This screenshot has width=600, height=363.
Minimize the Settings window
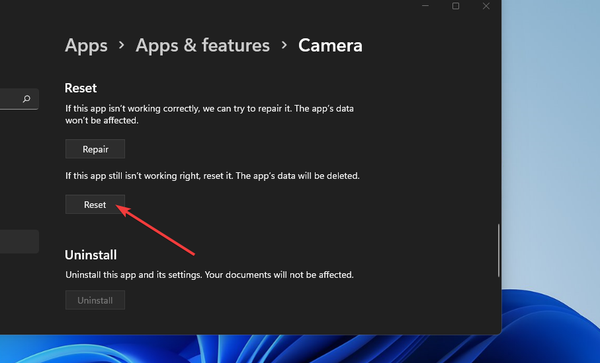[x=426, y=6]
